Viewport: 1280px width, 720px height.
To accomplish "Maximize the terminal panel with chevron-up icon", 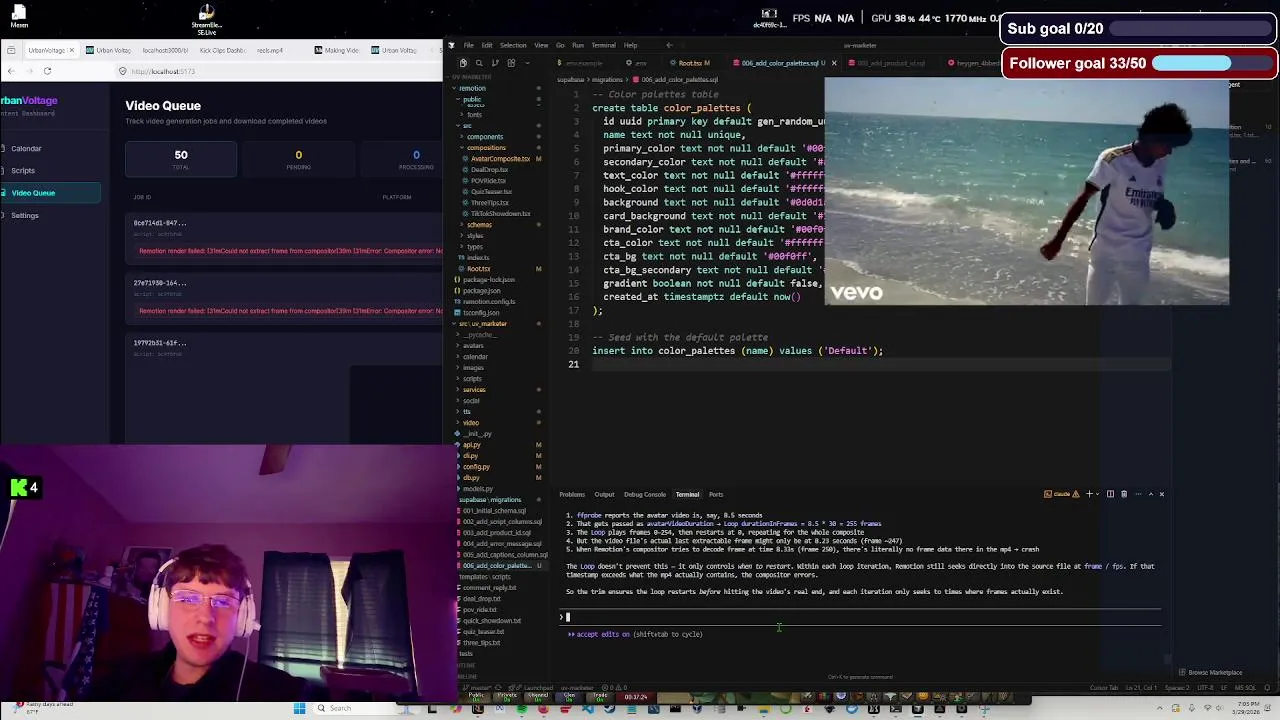I will click(x=1150, y=494).
